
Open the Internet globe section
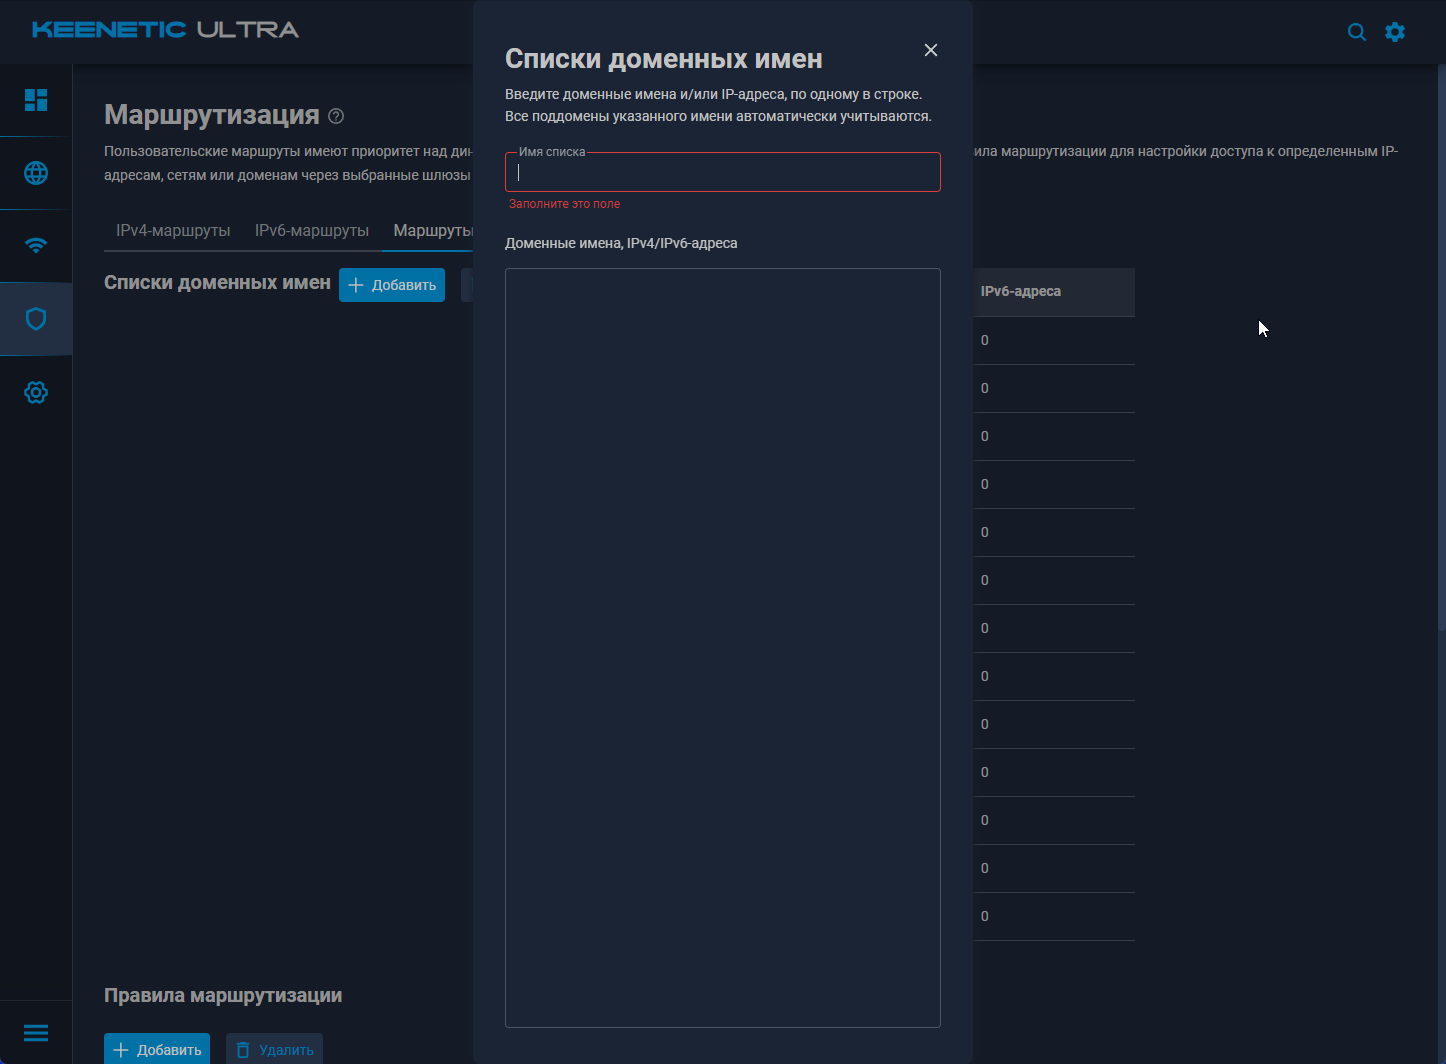click(36, 173)
